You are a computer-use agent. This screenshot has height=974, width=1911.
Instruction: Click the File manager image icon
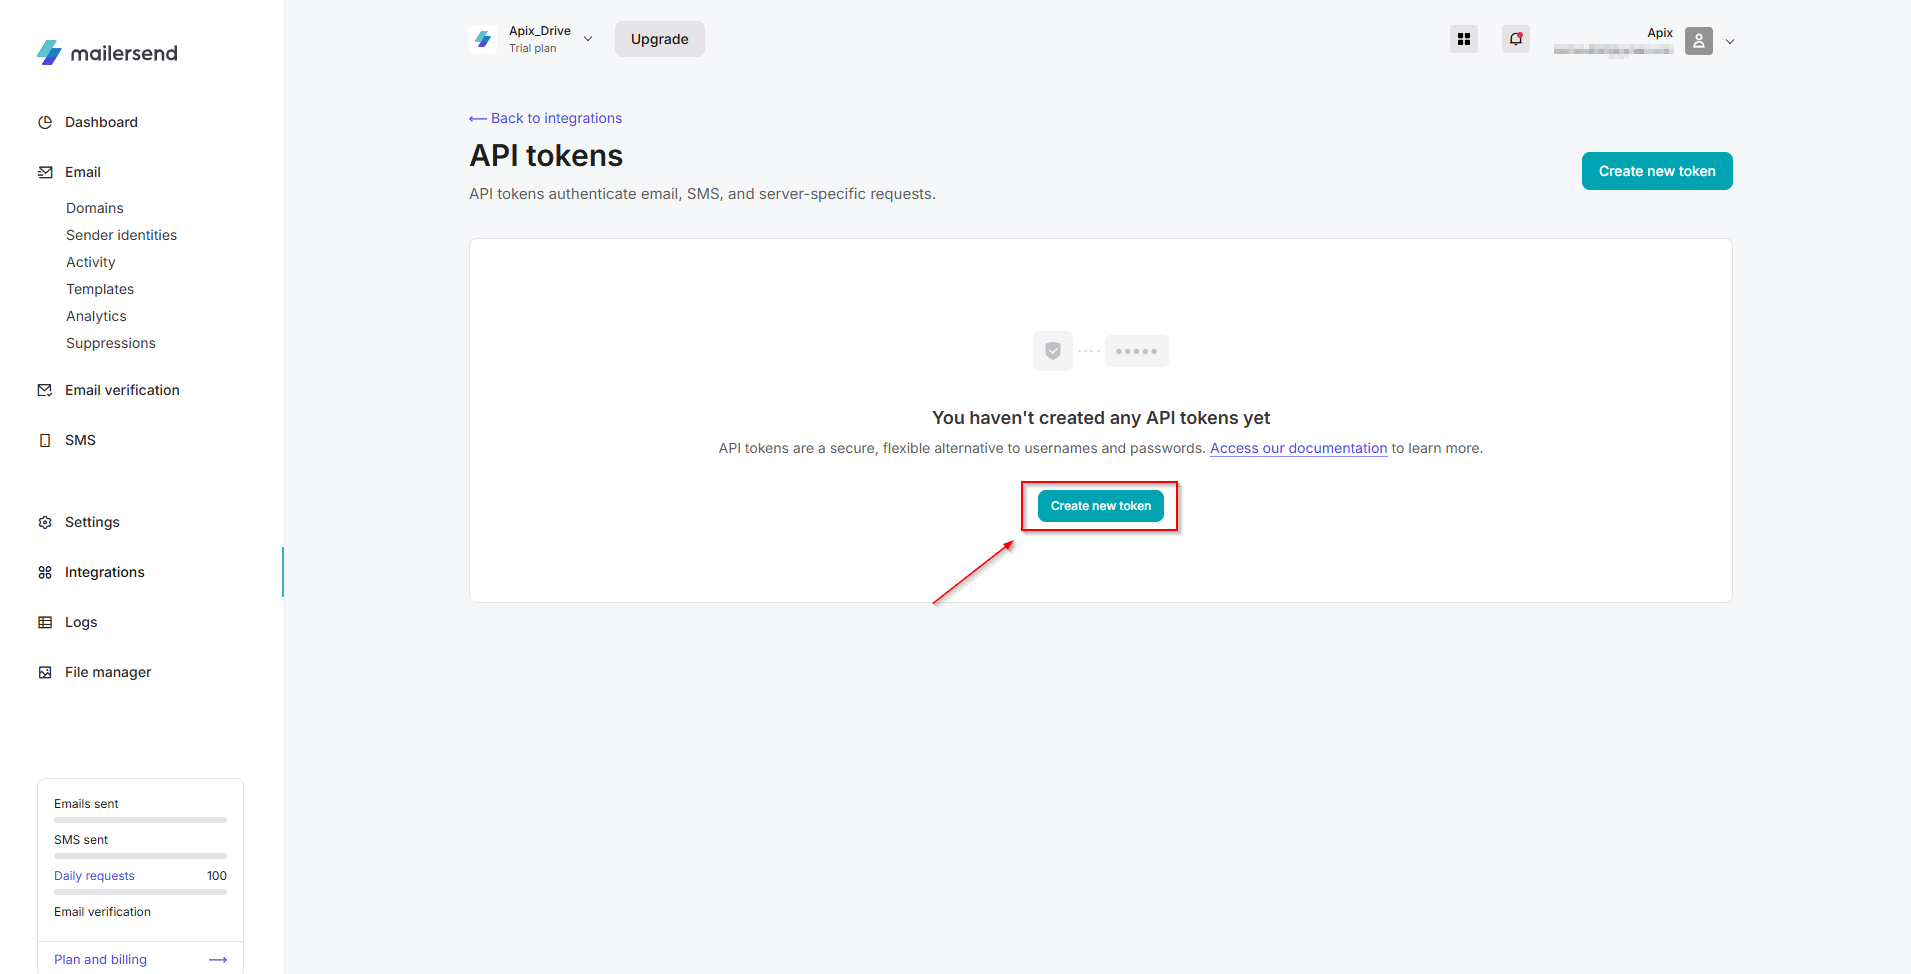coord(45,672)
